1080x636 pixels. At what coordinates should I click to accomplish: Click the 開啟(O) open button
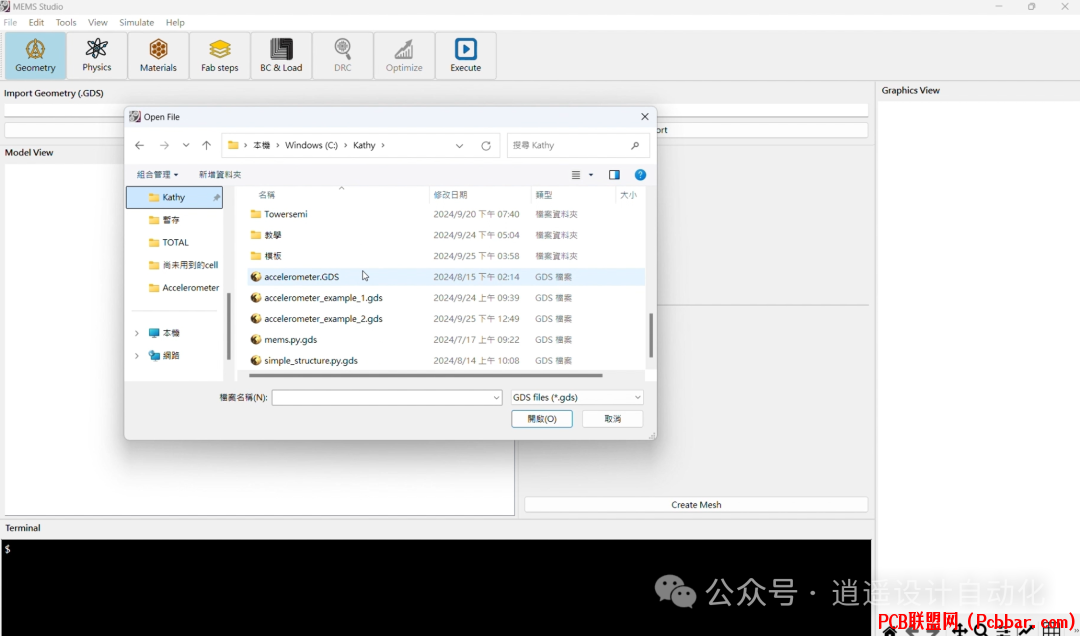pos(542,419)
